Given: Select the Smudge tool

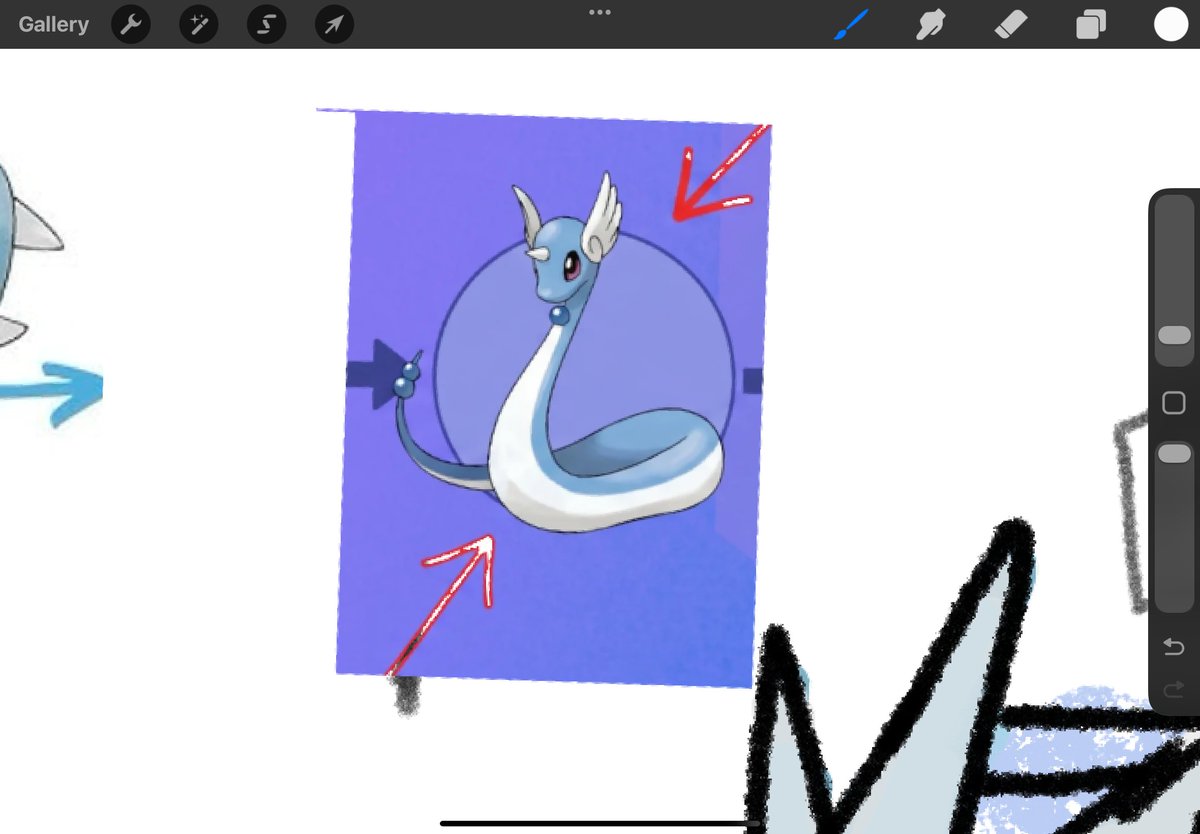Looking at the screenshot, I should [x=931, y=24].
